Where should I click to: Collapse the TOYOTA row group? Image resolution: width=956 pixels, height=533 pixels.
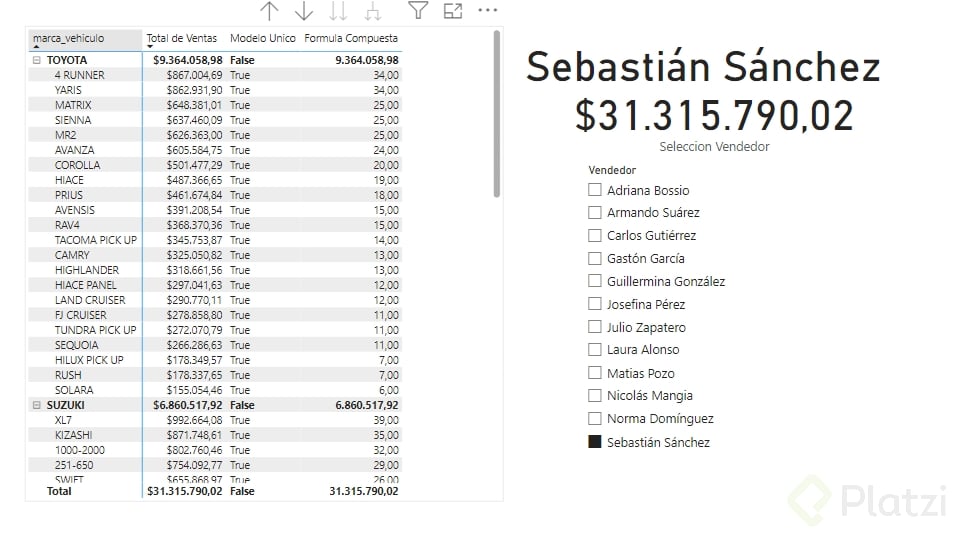[37, 60]
